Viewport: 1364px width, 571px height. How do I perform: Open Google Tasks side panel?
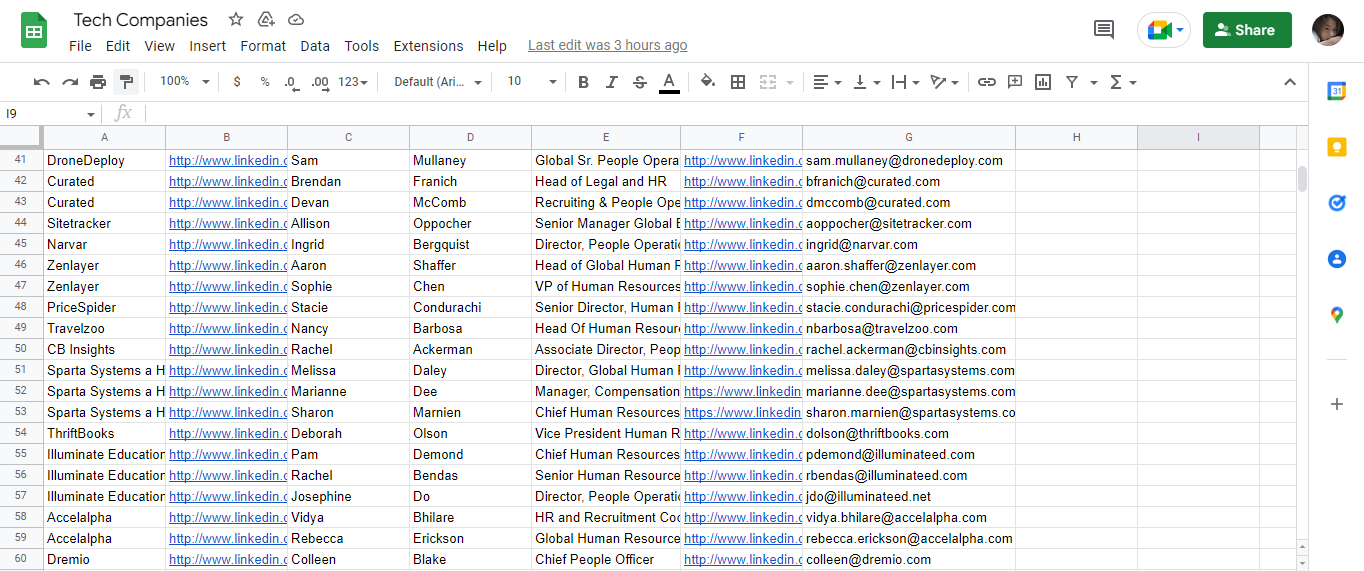[1337, 203]
